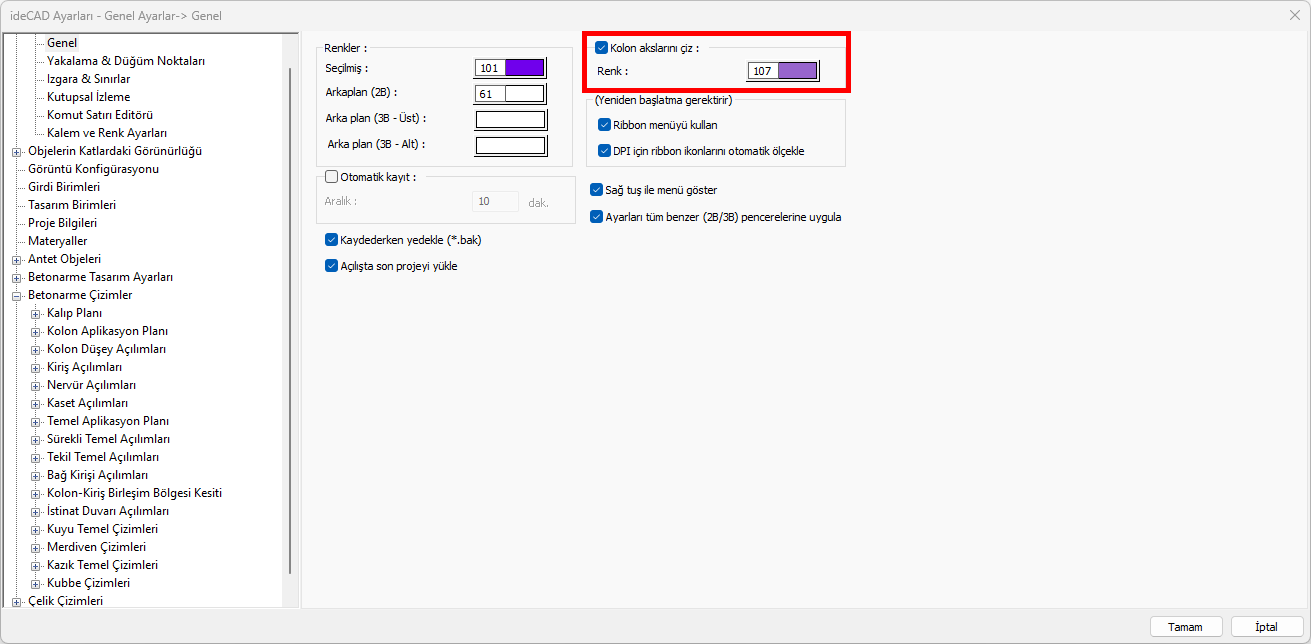Collapse the Betonarme Çizimler node
This screenshot has width=1311, height=644.
point(16,296)
